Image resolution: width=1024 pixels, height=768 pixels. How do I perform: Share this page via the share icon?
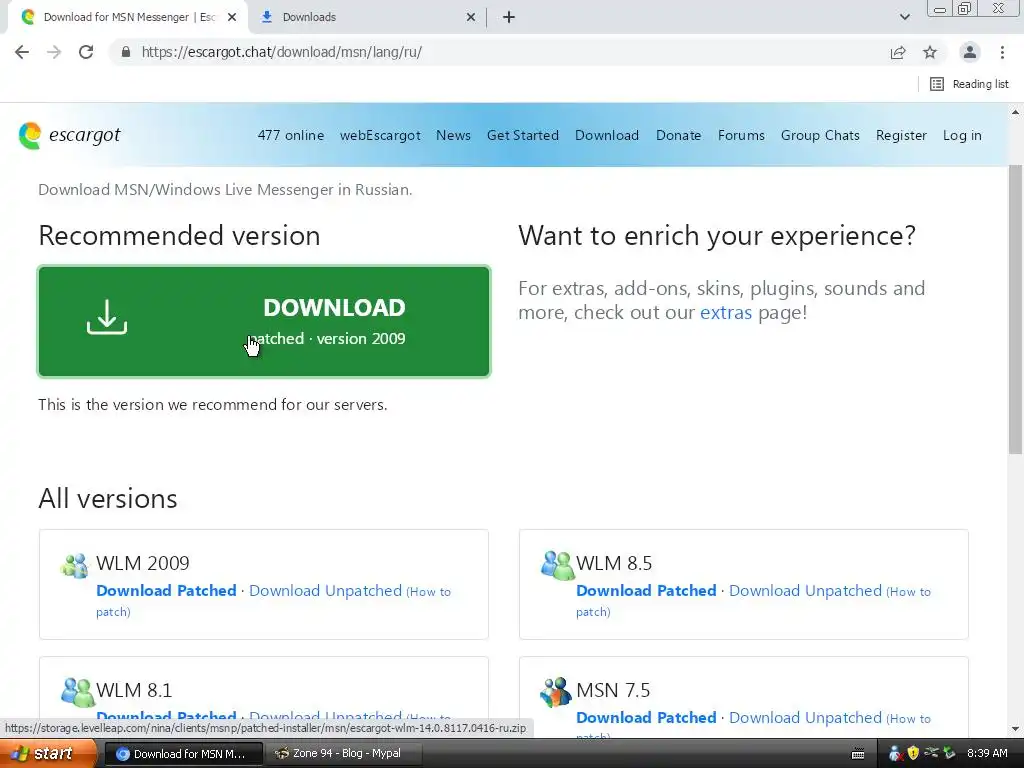coord(898,52)
